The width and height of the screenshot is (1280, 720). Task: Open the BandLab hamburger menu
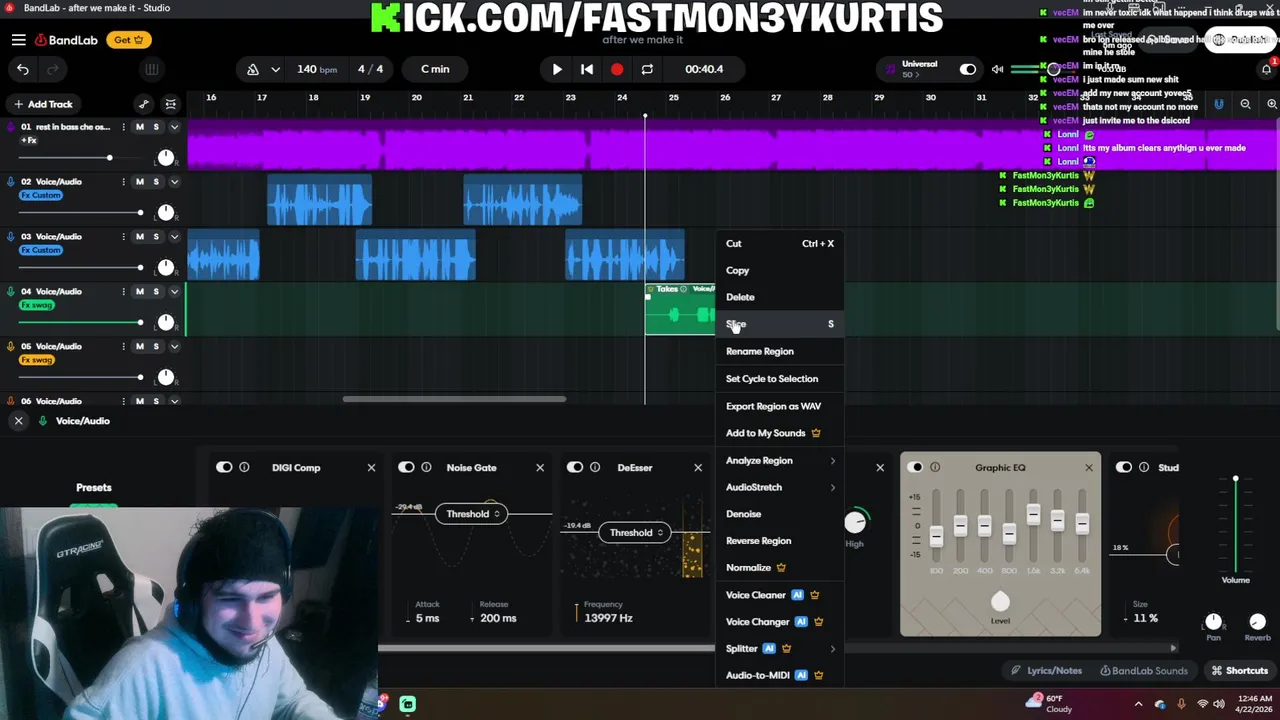tap(19, 40)
